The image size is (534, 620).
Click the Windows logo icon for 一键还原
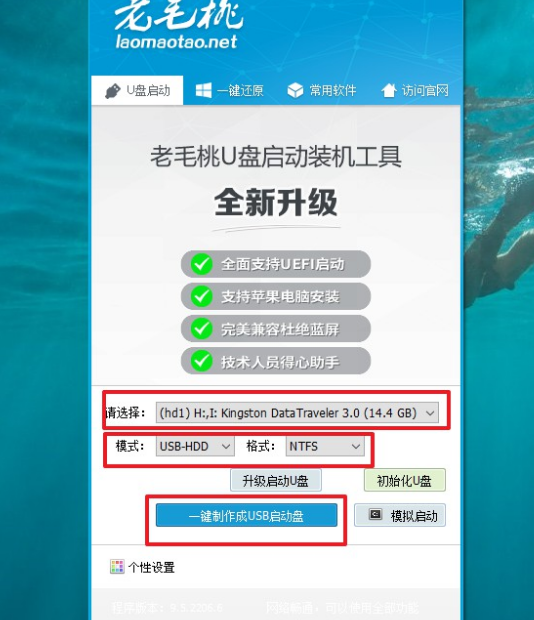(x=204, y=91)
